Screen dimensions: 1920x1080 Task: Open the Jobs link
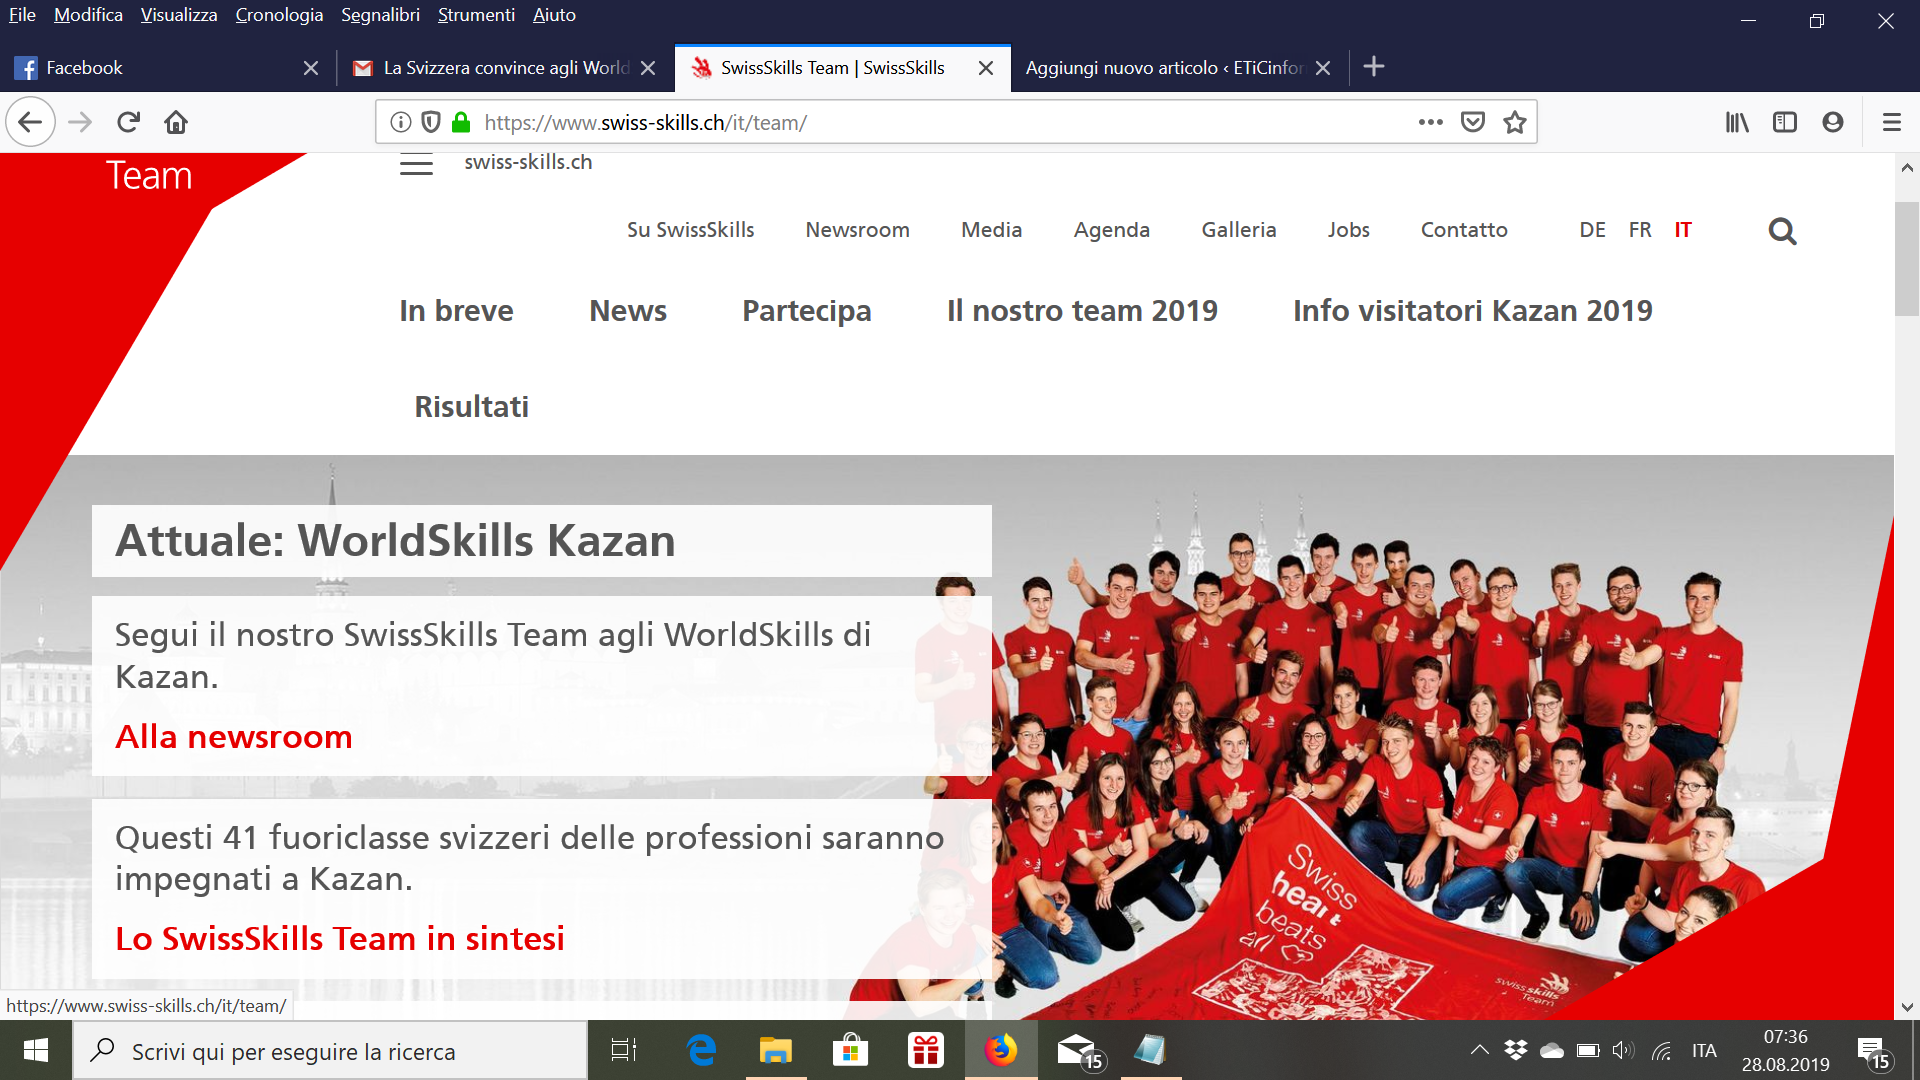tap(1348, 230)
